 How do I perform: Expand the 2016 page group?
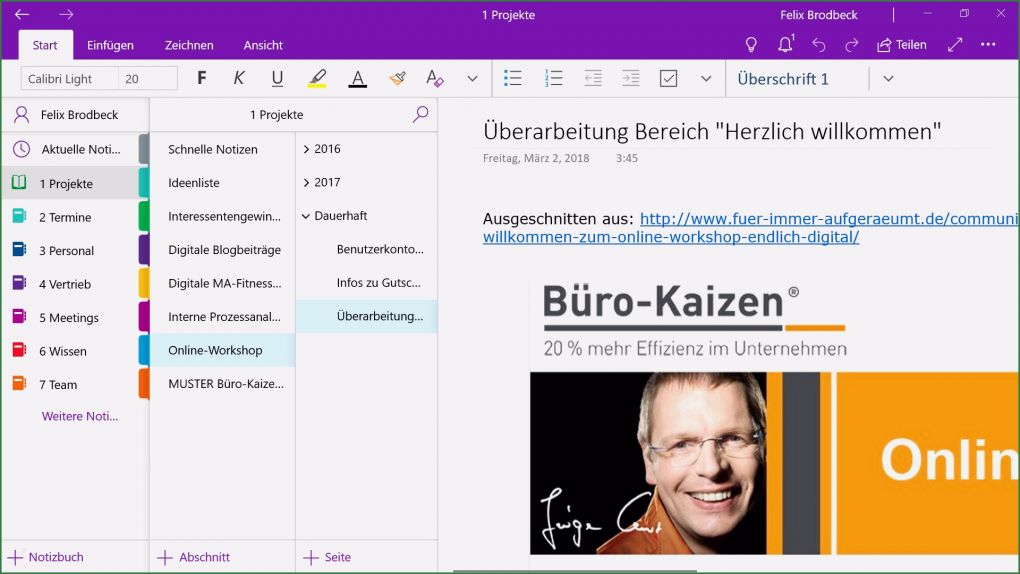coord(306,149)
